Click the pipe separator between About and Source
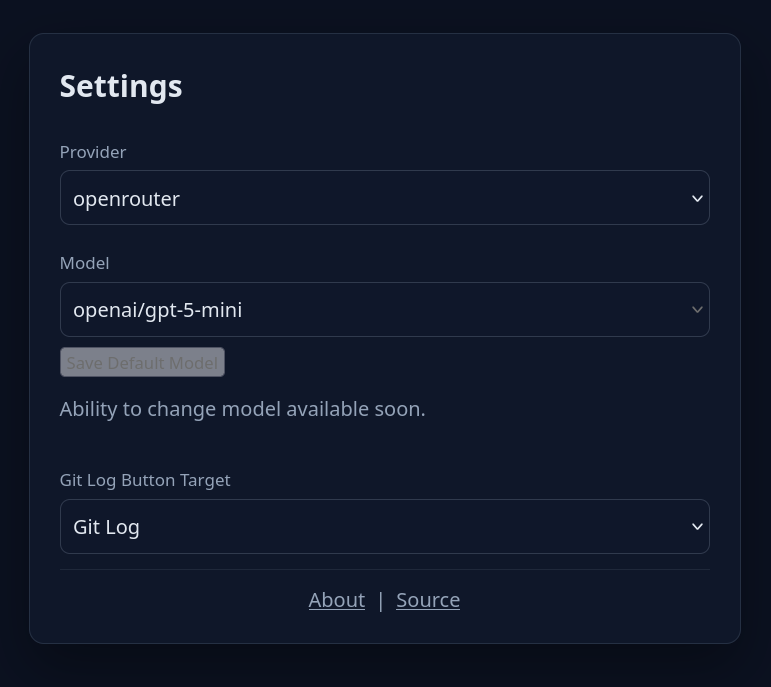Image resolution: width=771 pixels, height=687 pixels. point(380,600)
